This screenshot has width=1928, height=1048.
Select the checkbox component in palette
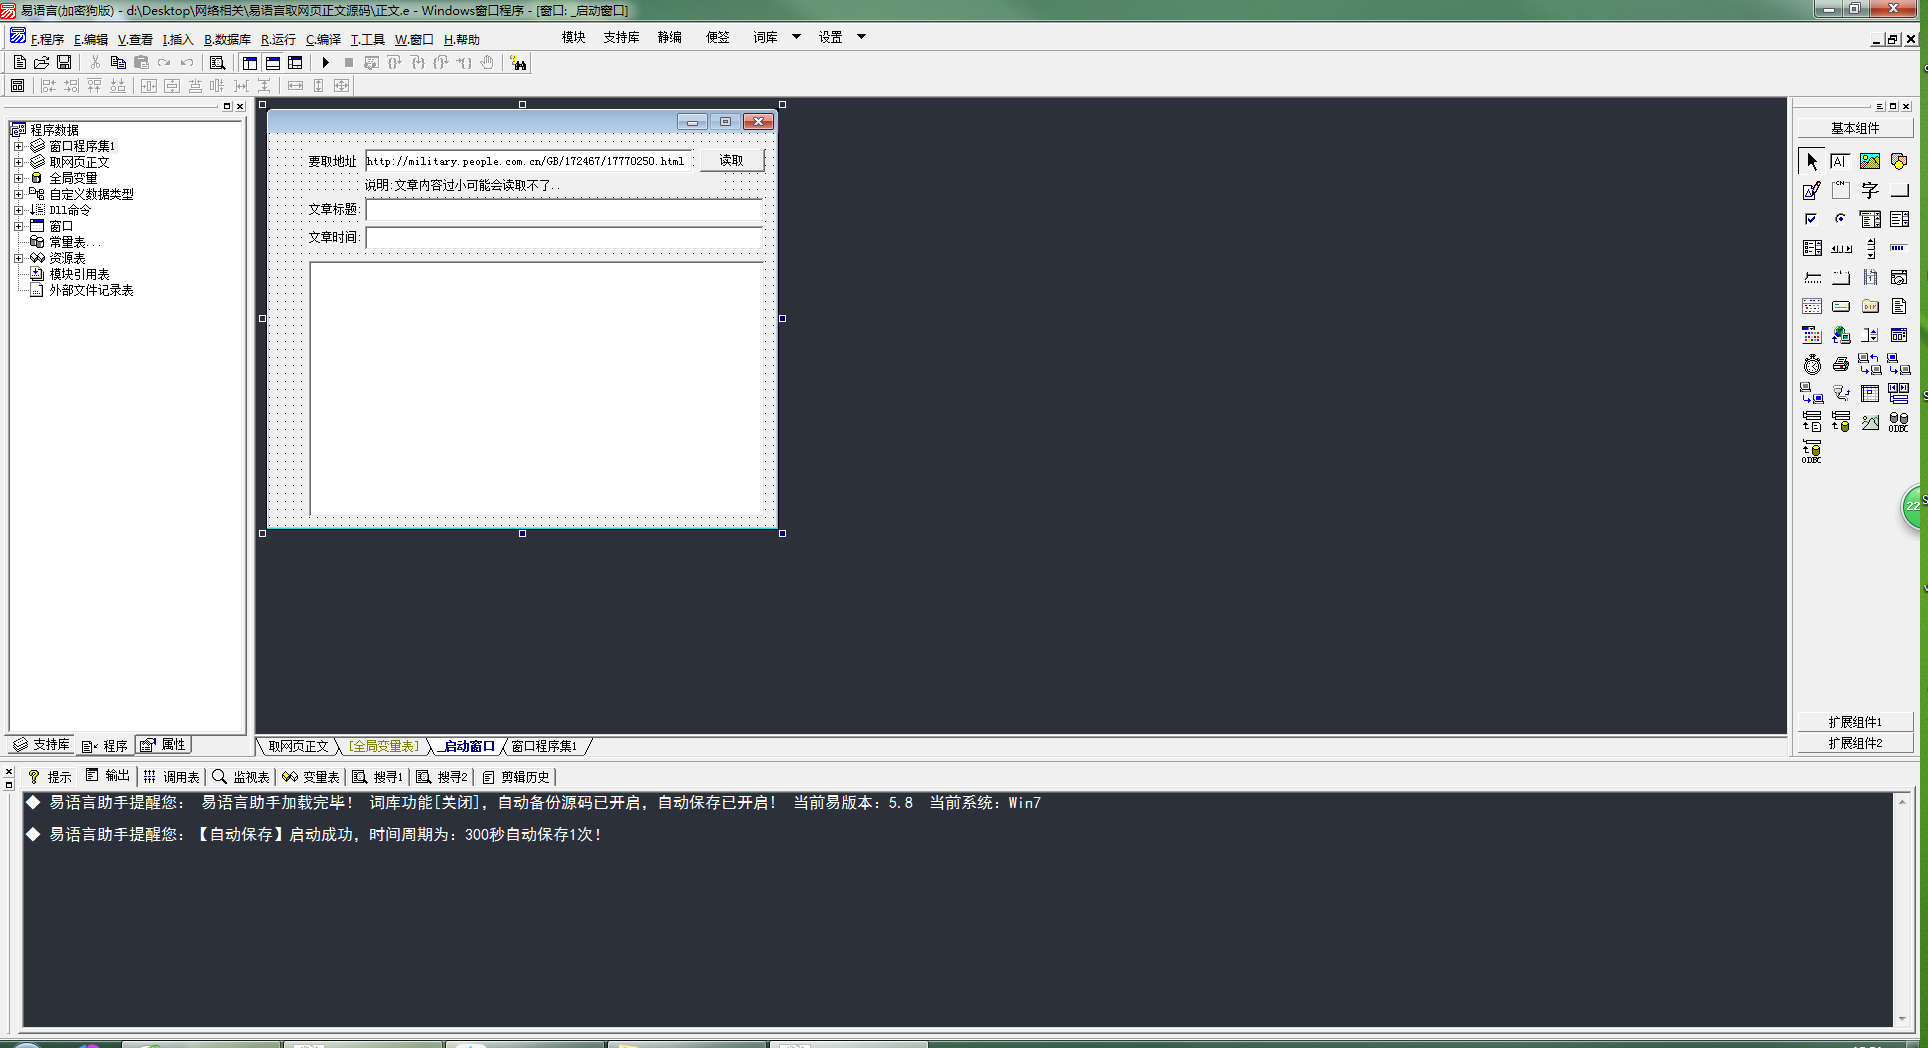(x=1811, y=219)
